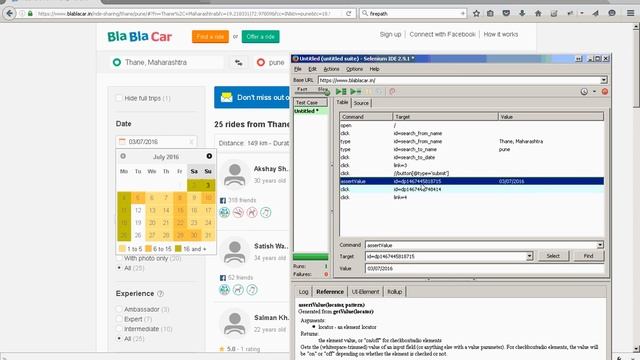640x360 pixels.
Task: Open the Firefox hamburger menu
Action: [x=631, y=13]
